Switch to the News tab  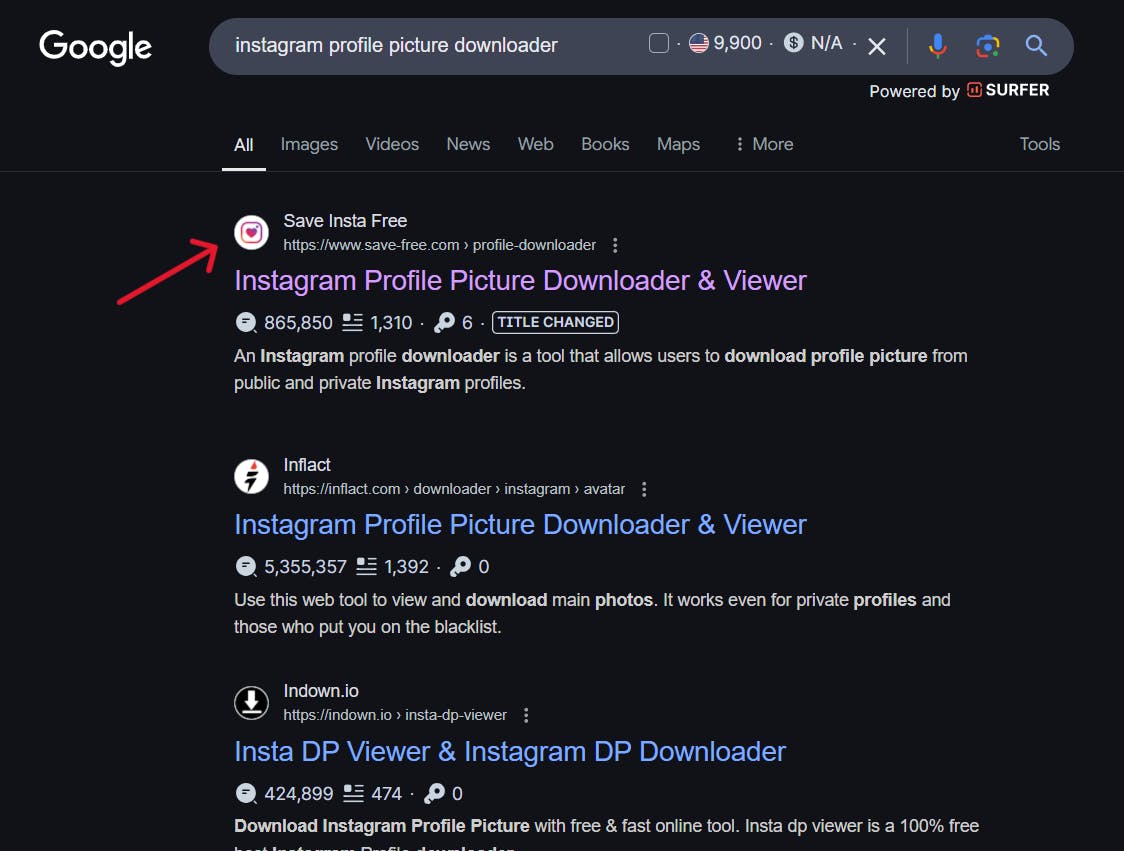468,144
